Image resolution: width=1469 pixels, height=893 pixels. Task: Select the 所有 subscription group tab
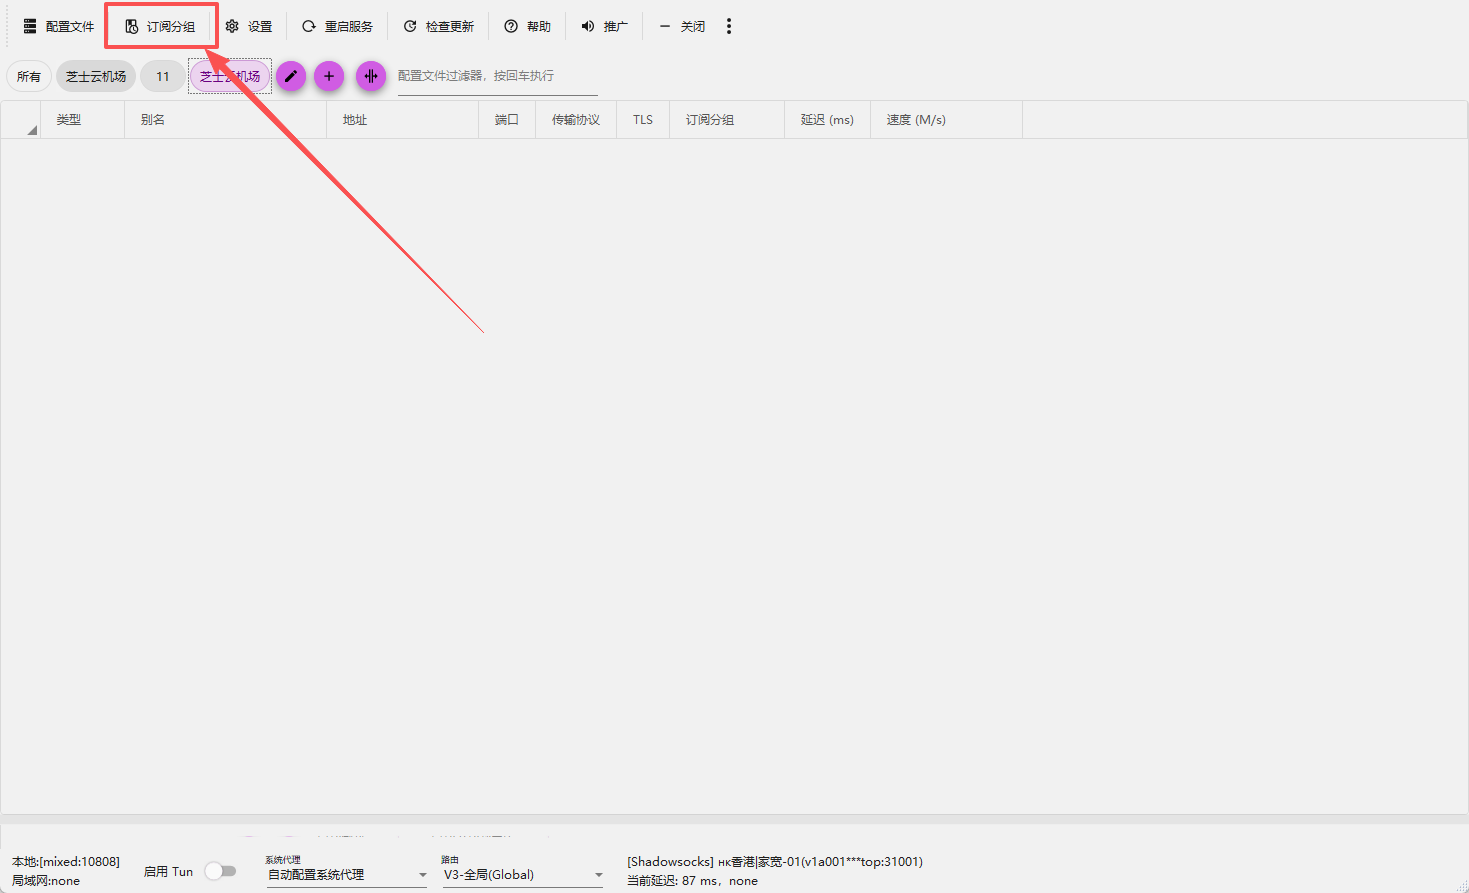[29, 76]
